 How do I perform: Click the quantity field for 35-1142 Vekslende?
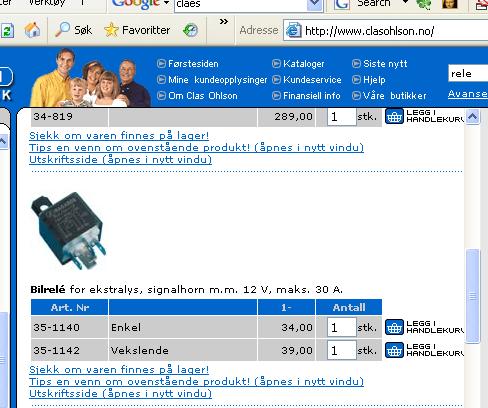342,350
